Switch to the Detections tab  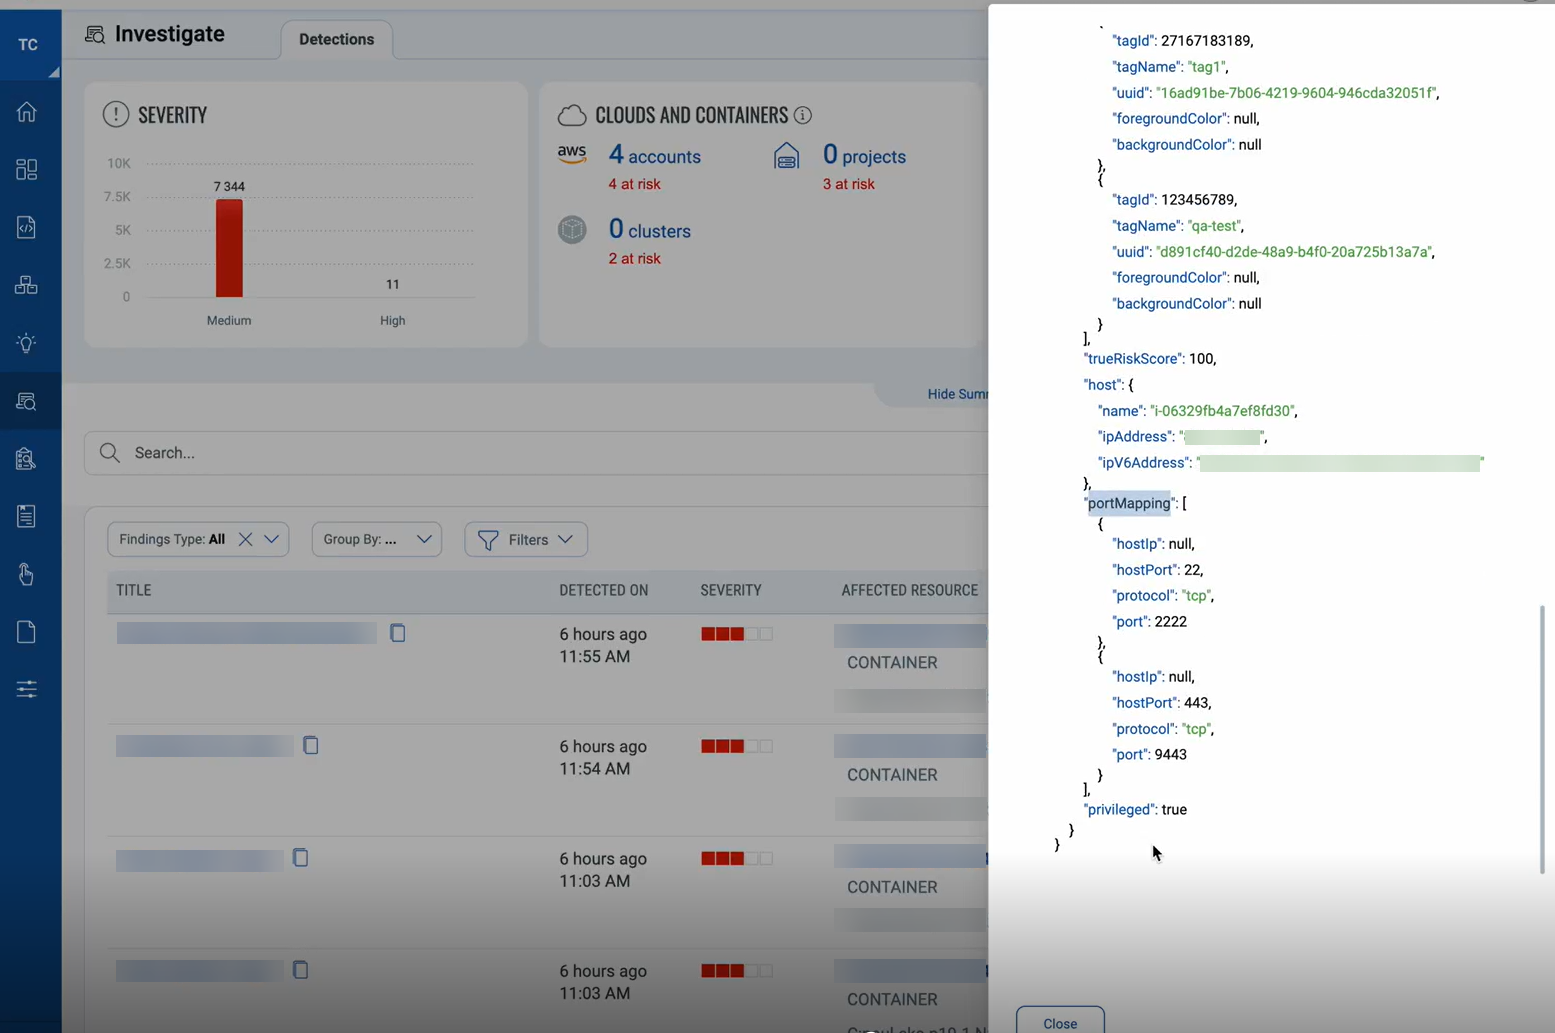click(337, 40)
